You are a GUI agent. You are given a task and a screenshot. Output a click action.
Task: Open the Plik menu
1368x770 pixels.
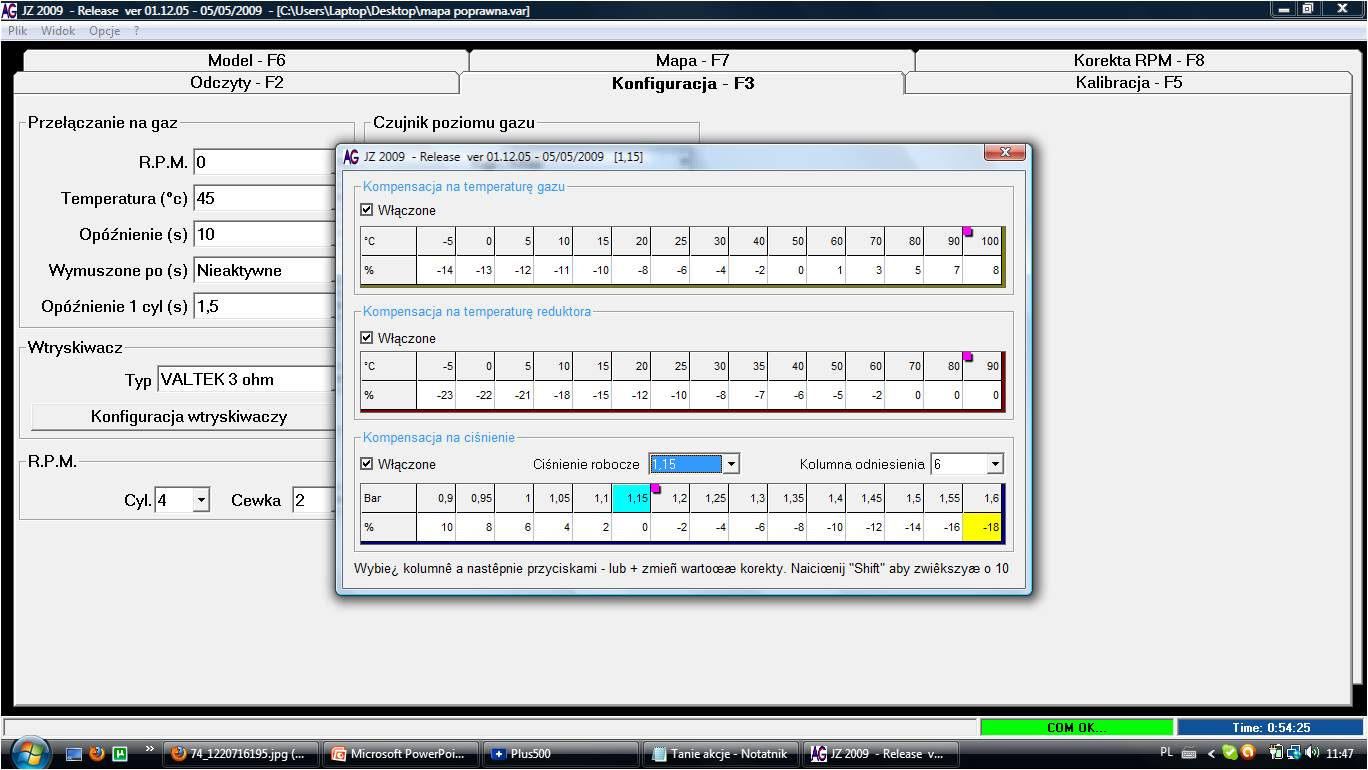18,31
